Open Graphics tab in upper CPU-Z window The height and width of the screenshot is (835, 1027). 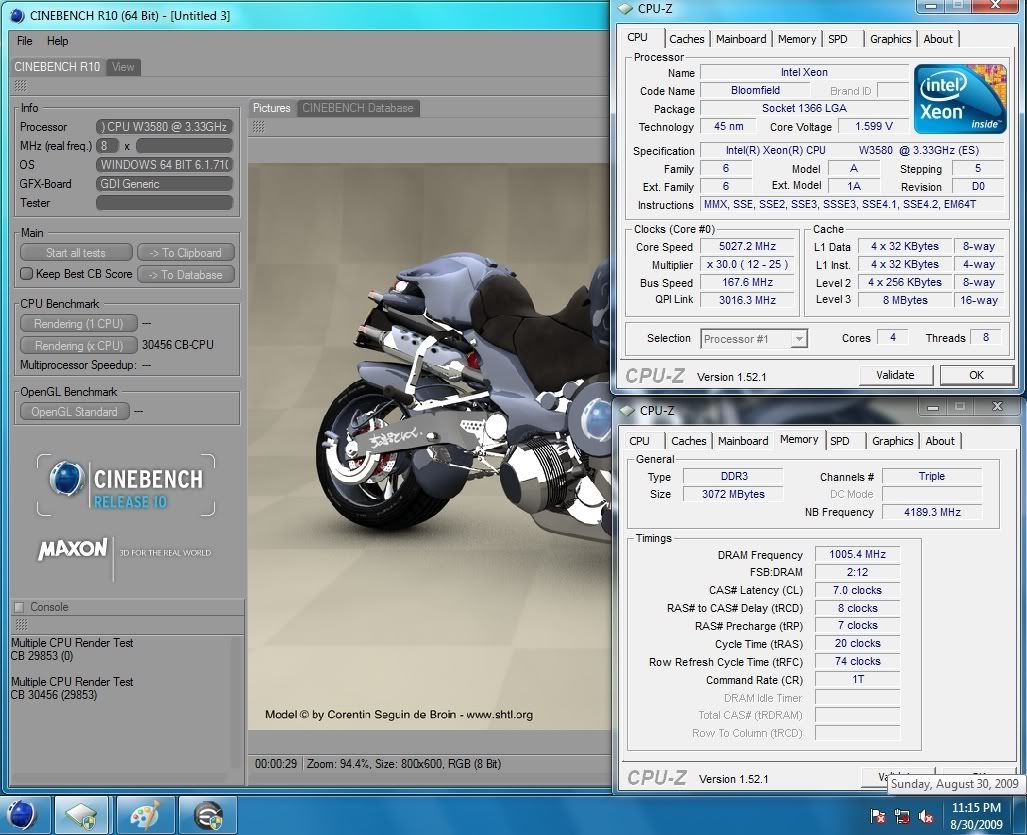(x=891, y=39)
